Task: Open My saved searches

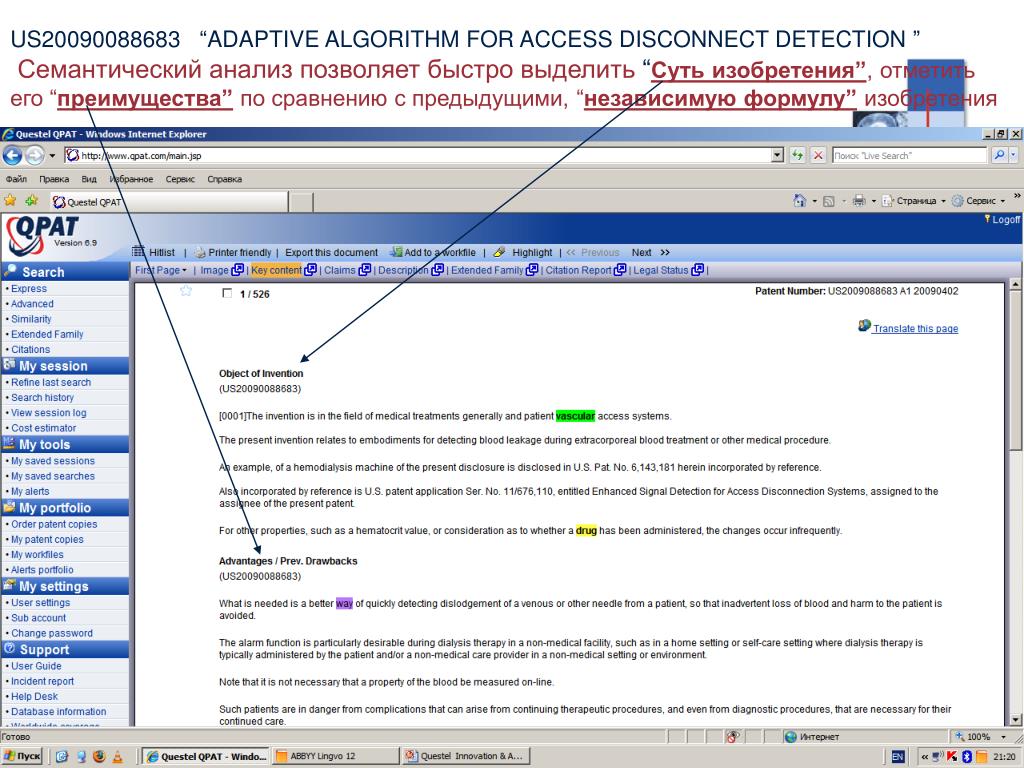Action: (x=53, y=476)
